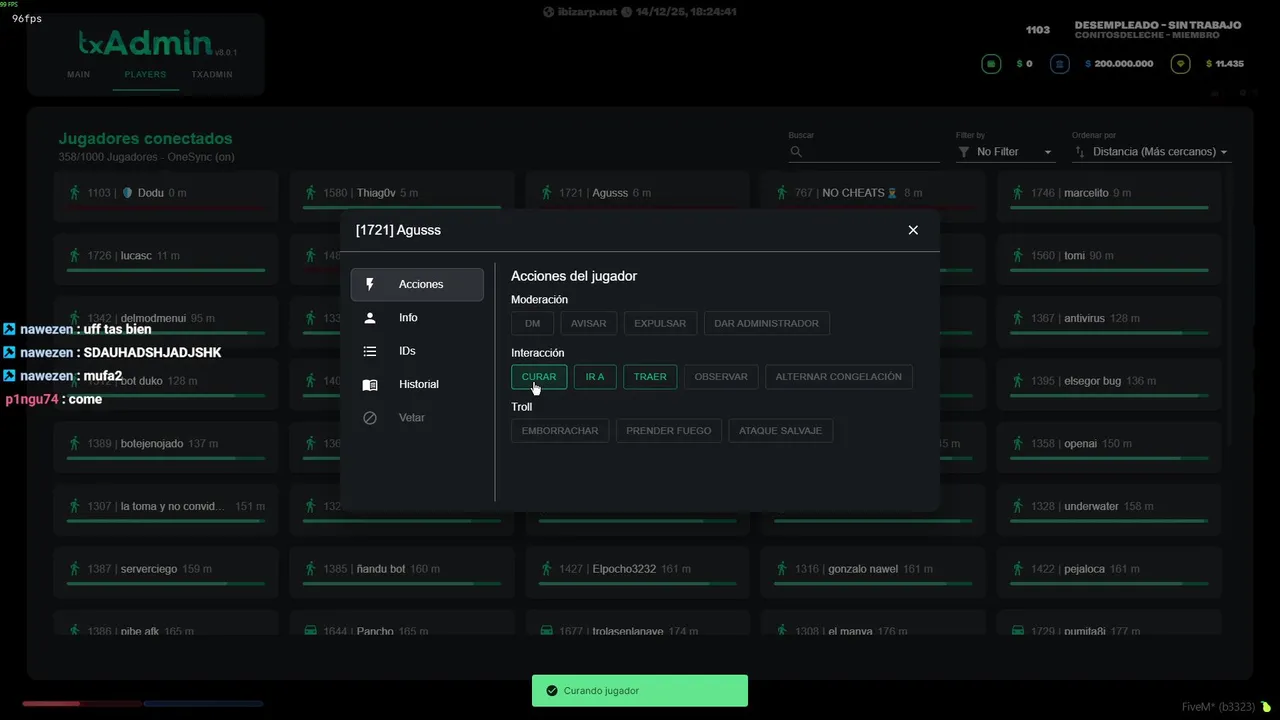
Task: Select Info in dialog sidebar
Action: point(417,318)
